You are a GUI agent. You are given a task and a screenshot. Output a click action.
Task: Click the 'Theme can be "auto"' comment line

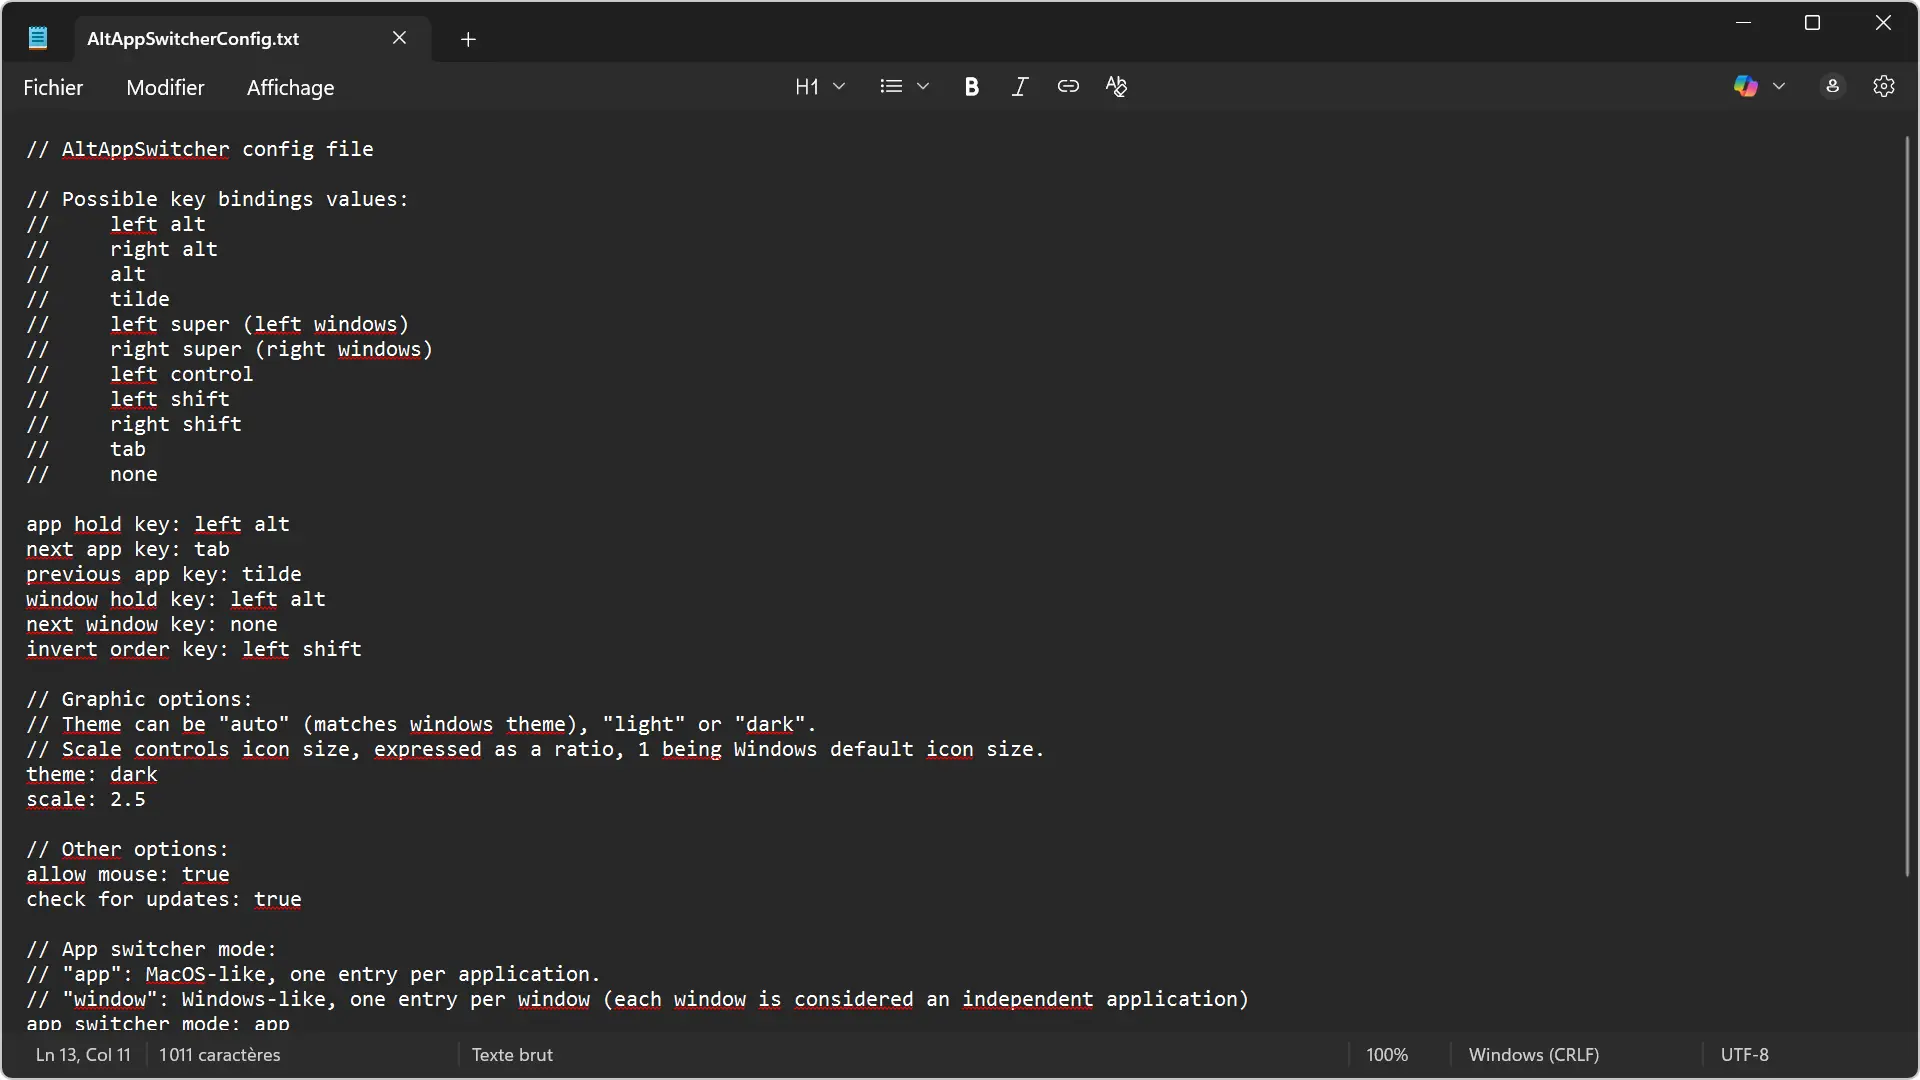point(421,724)
